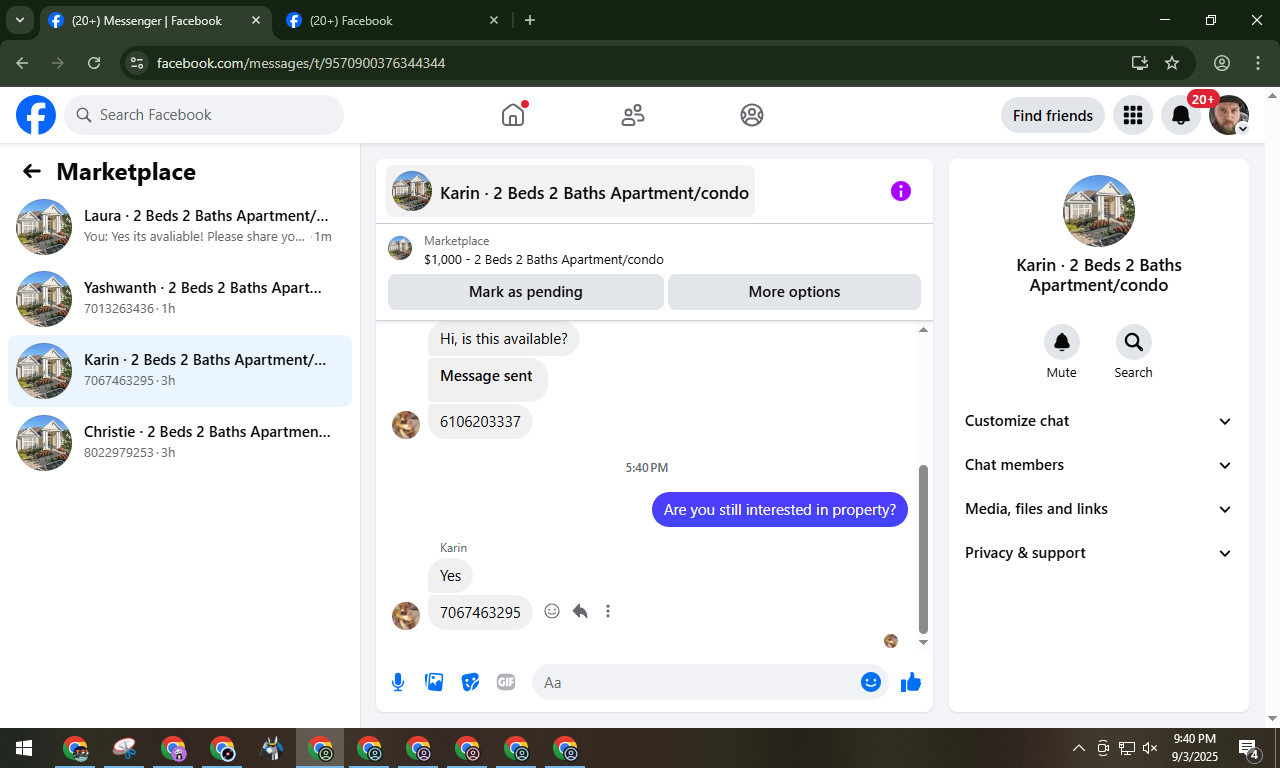Open the Menu grid icon
Screen dimensions: 1280x768
click(x=1133, y=115)
